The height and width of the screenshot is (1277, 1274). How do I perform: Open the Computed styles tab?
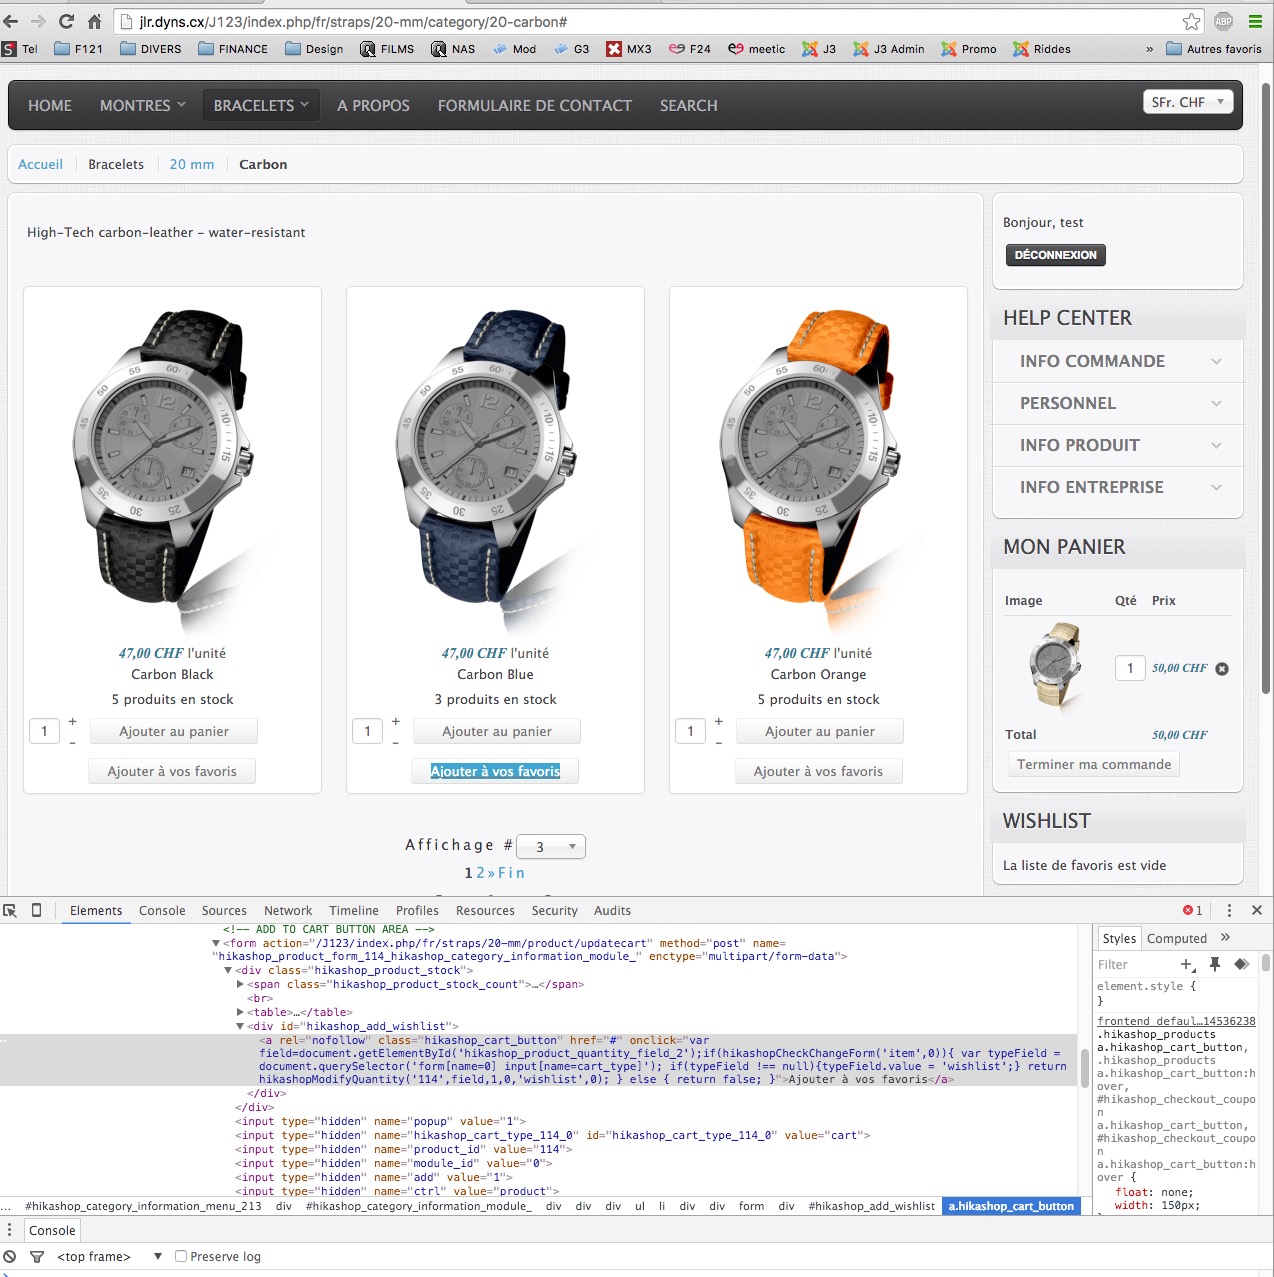click(1176, 938)
